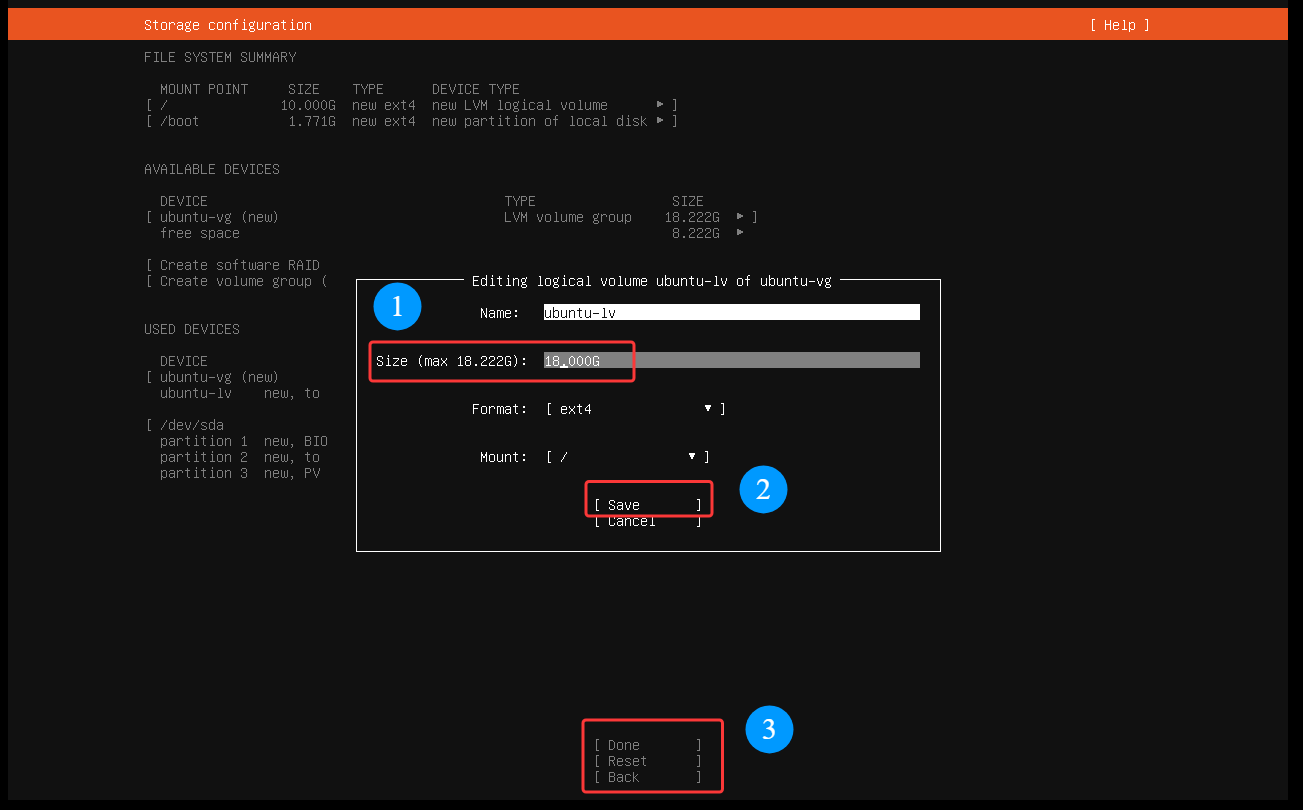Click the Size input field 18.000G
The width and height of the screenshot is (1303, 810).
(730, 361)
